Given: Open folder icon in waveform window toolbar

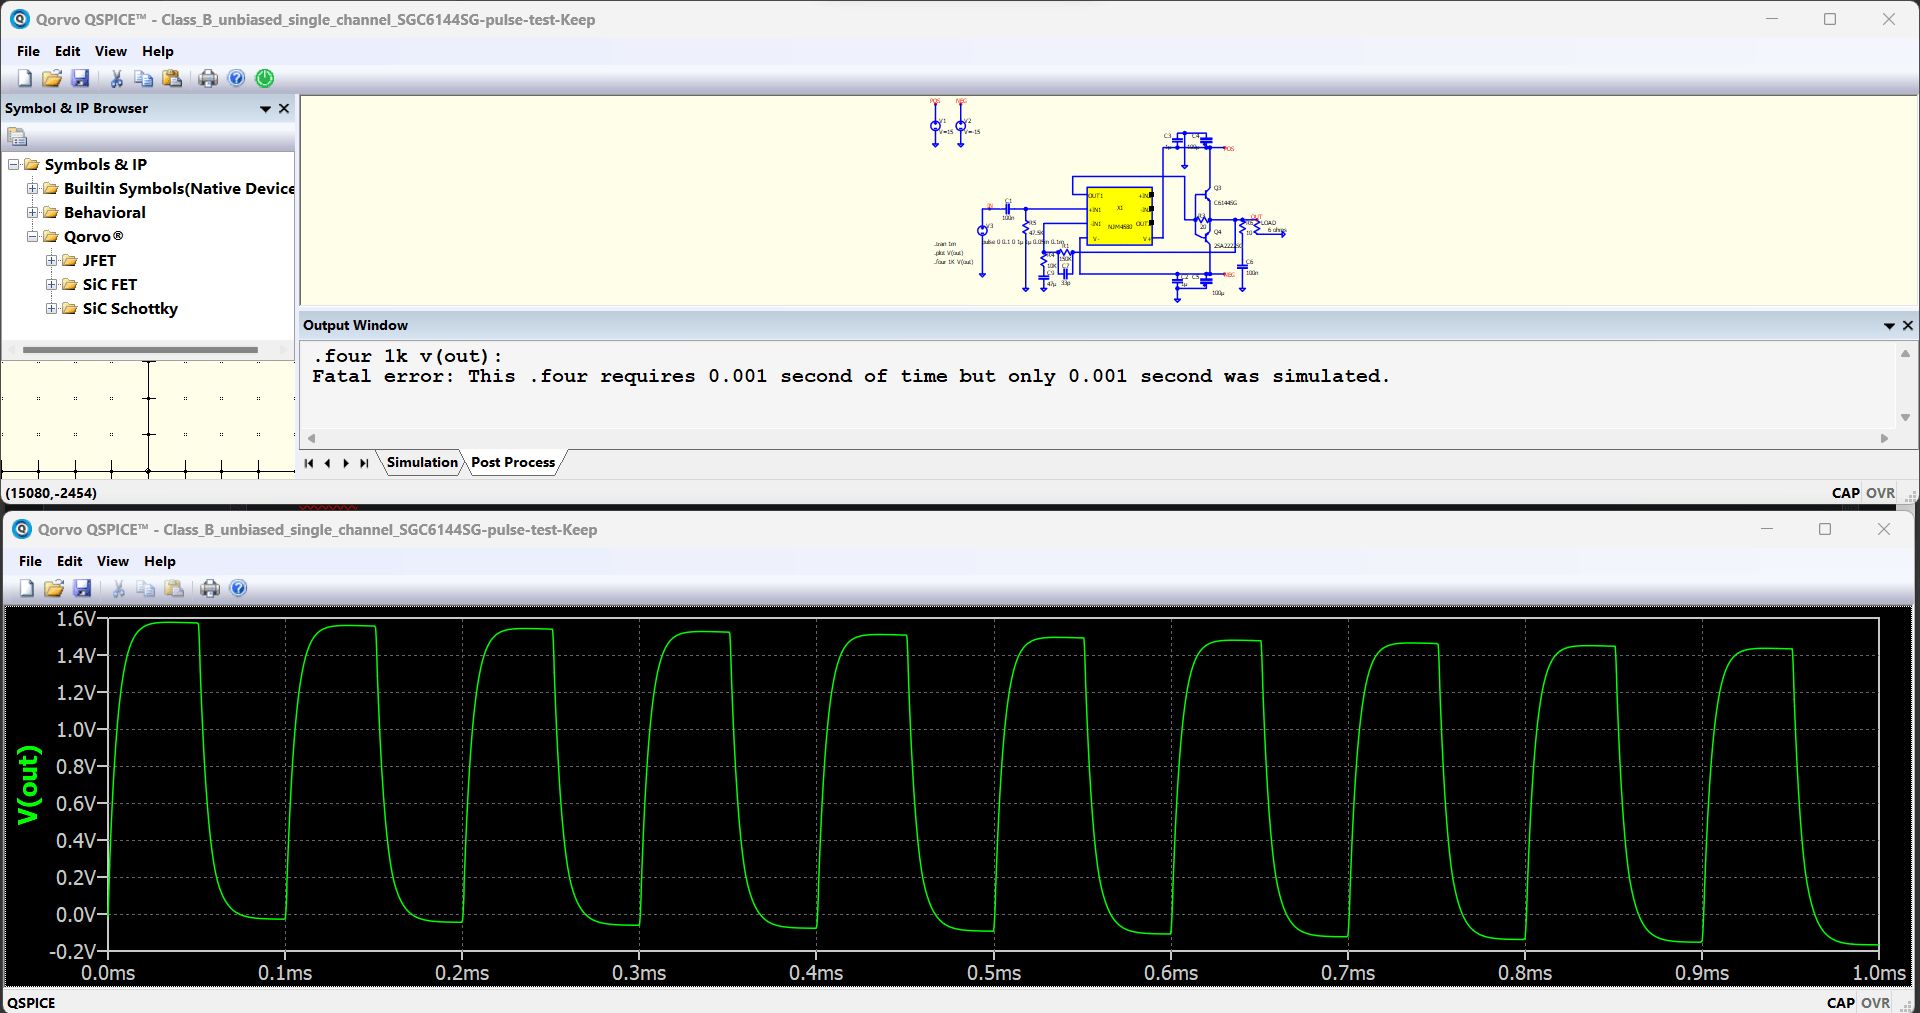Looking at the screenshot, I should (54, 588).
